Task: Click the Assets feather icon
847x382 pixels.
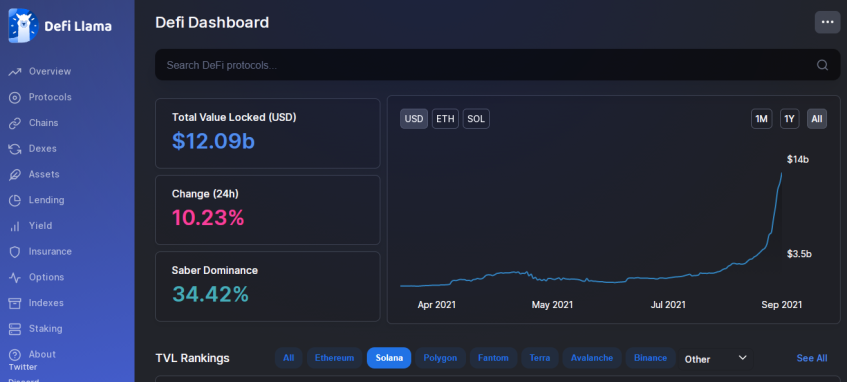Action: [15, 175]
